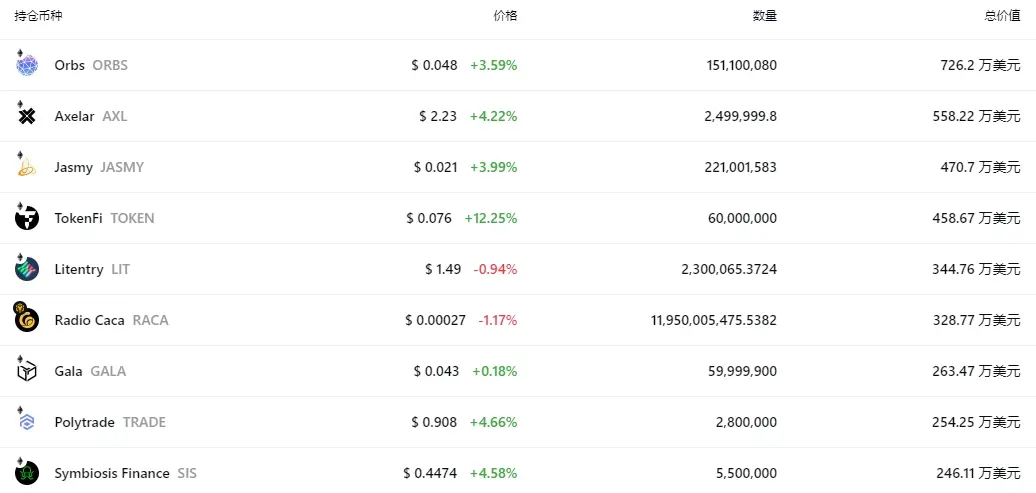1036x493 pixels.
Task: Sort by the 价格 column header
Action: (x=505, y=16)
